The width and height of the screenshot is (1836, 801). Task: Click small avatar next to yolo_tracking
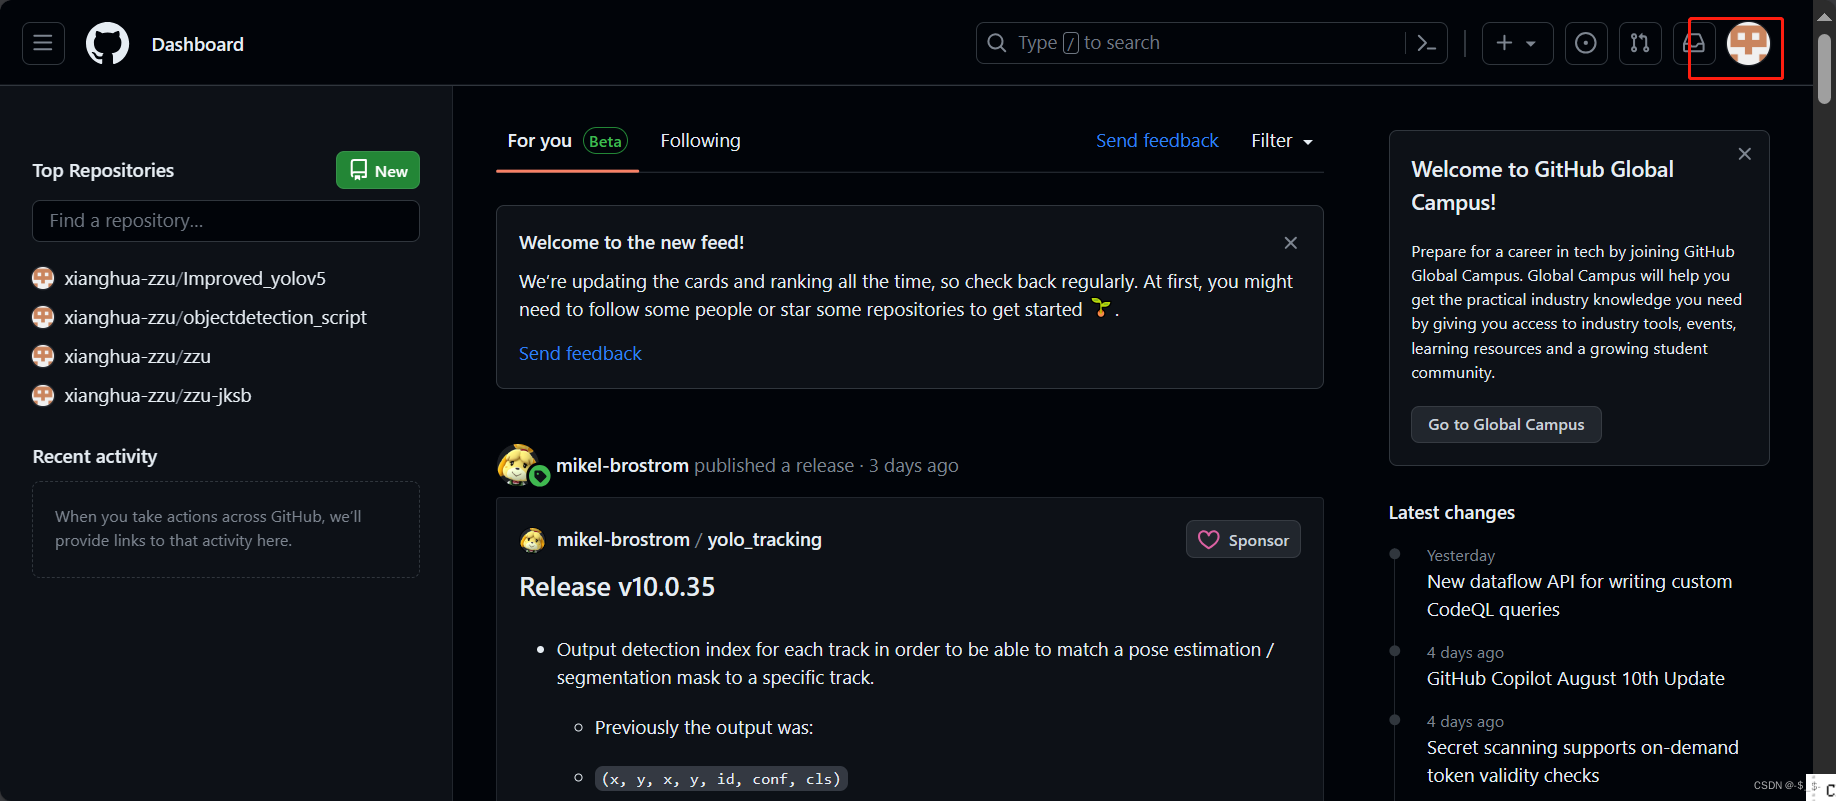coord(532,540)
